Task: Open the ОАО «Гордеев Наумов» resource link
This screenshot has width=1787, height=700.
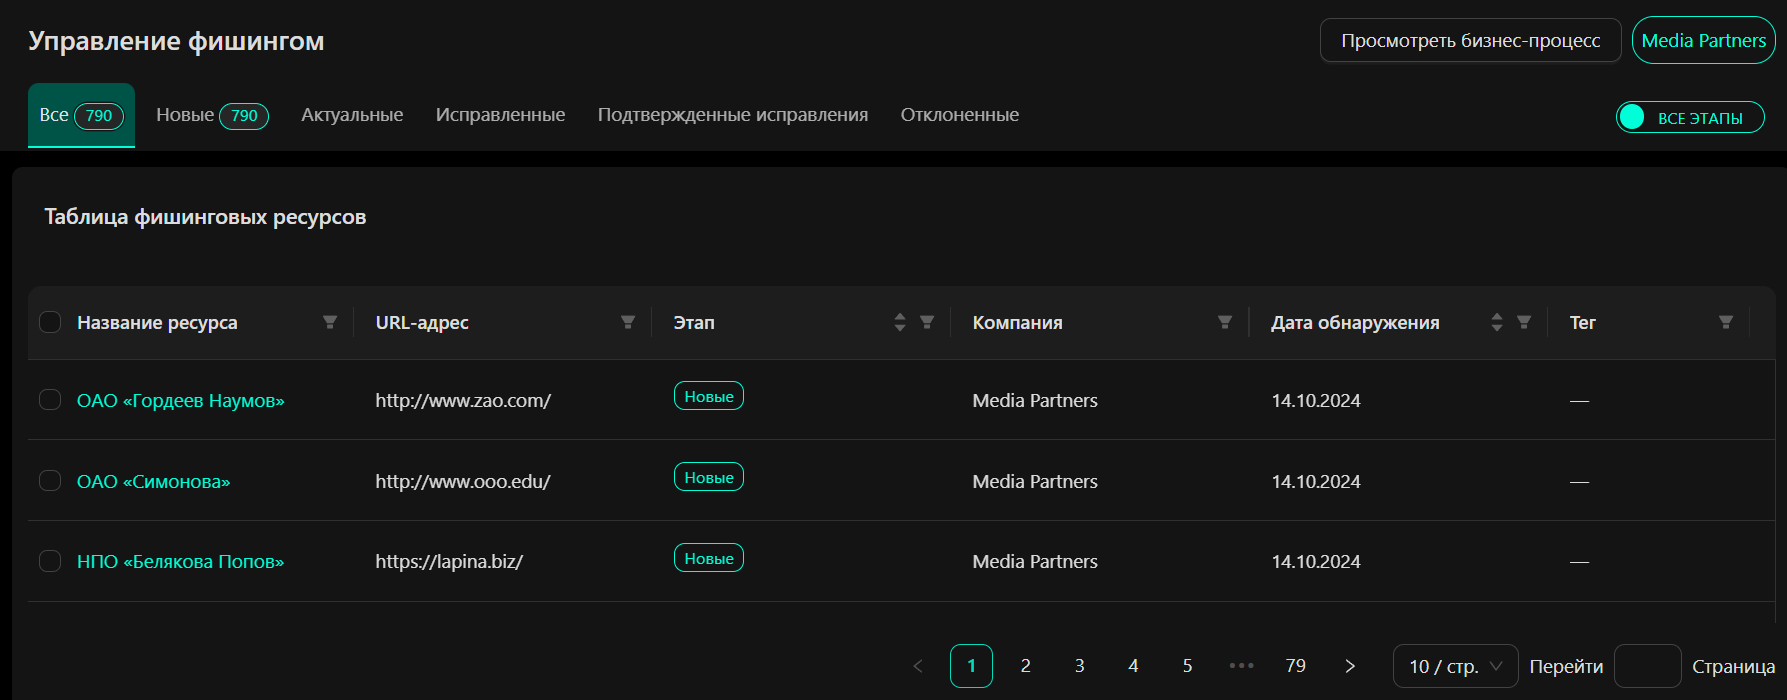Action: (x=181, y=401)
